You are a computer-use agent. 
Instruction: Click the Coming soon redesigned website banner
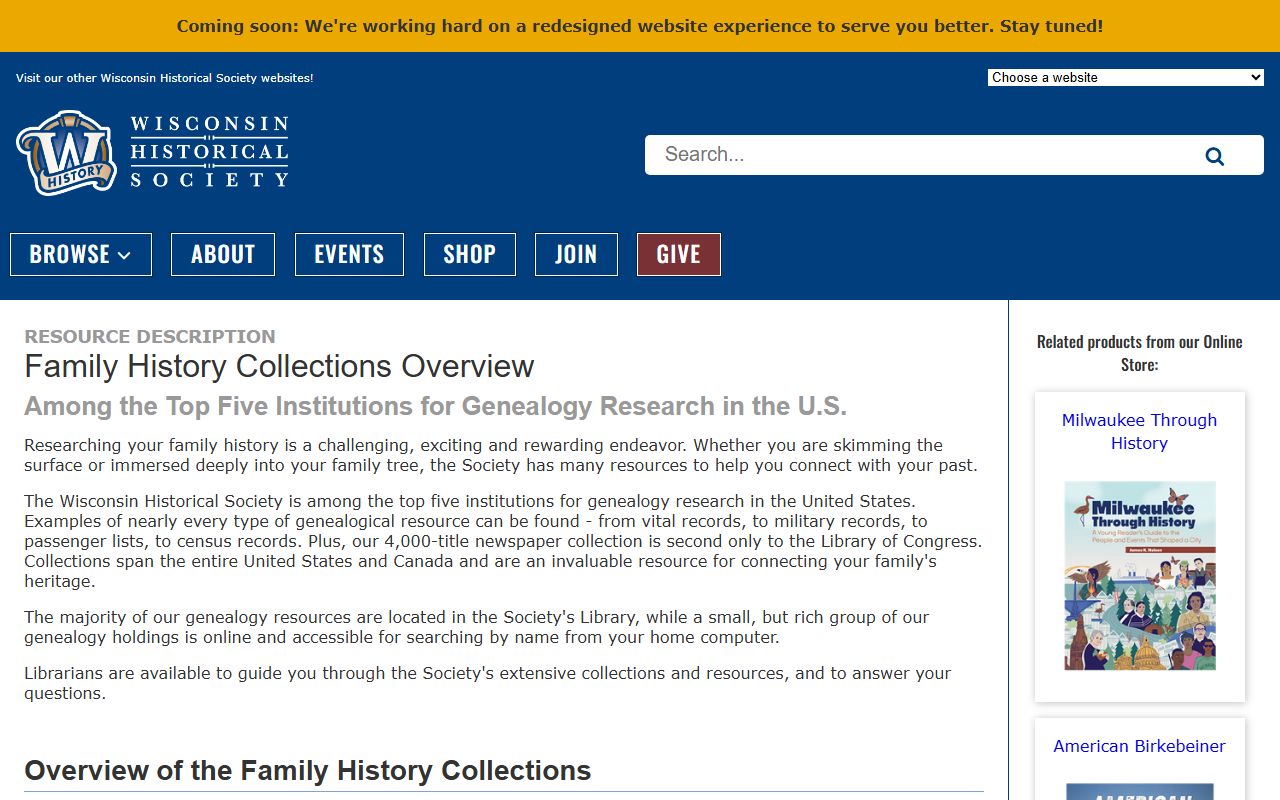tap(640, 26)
